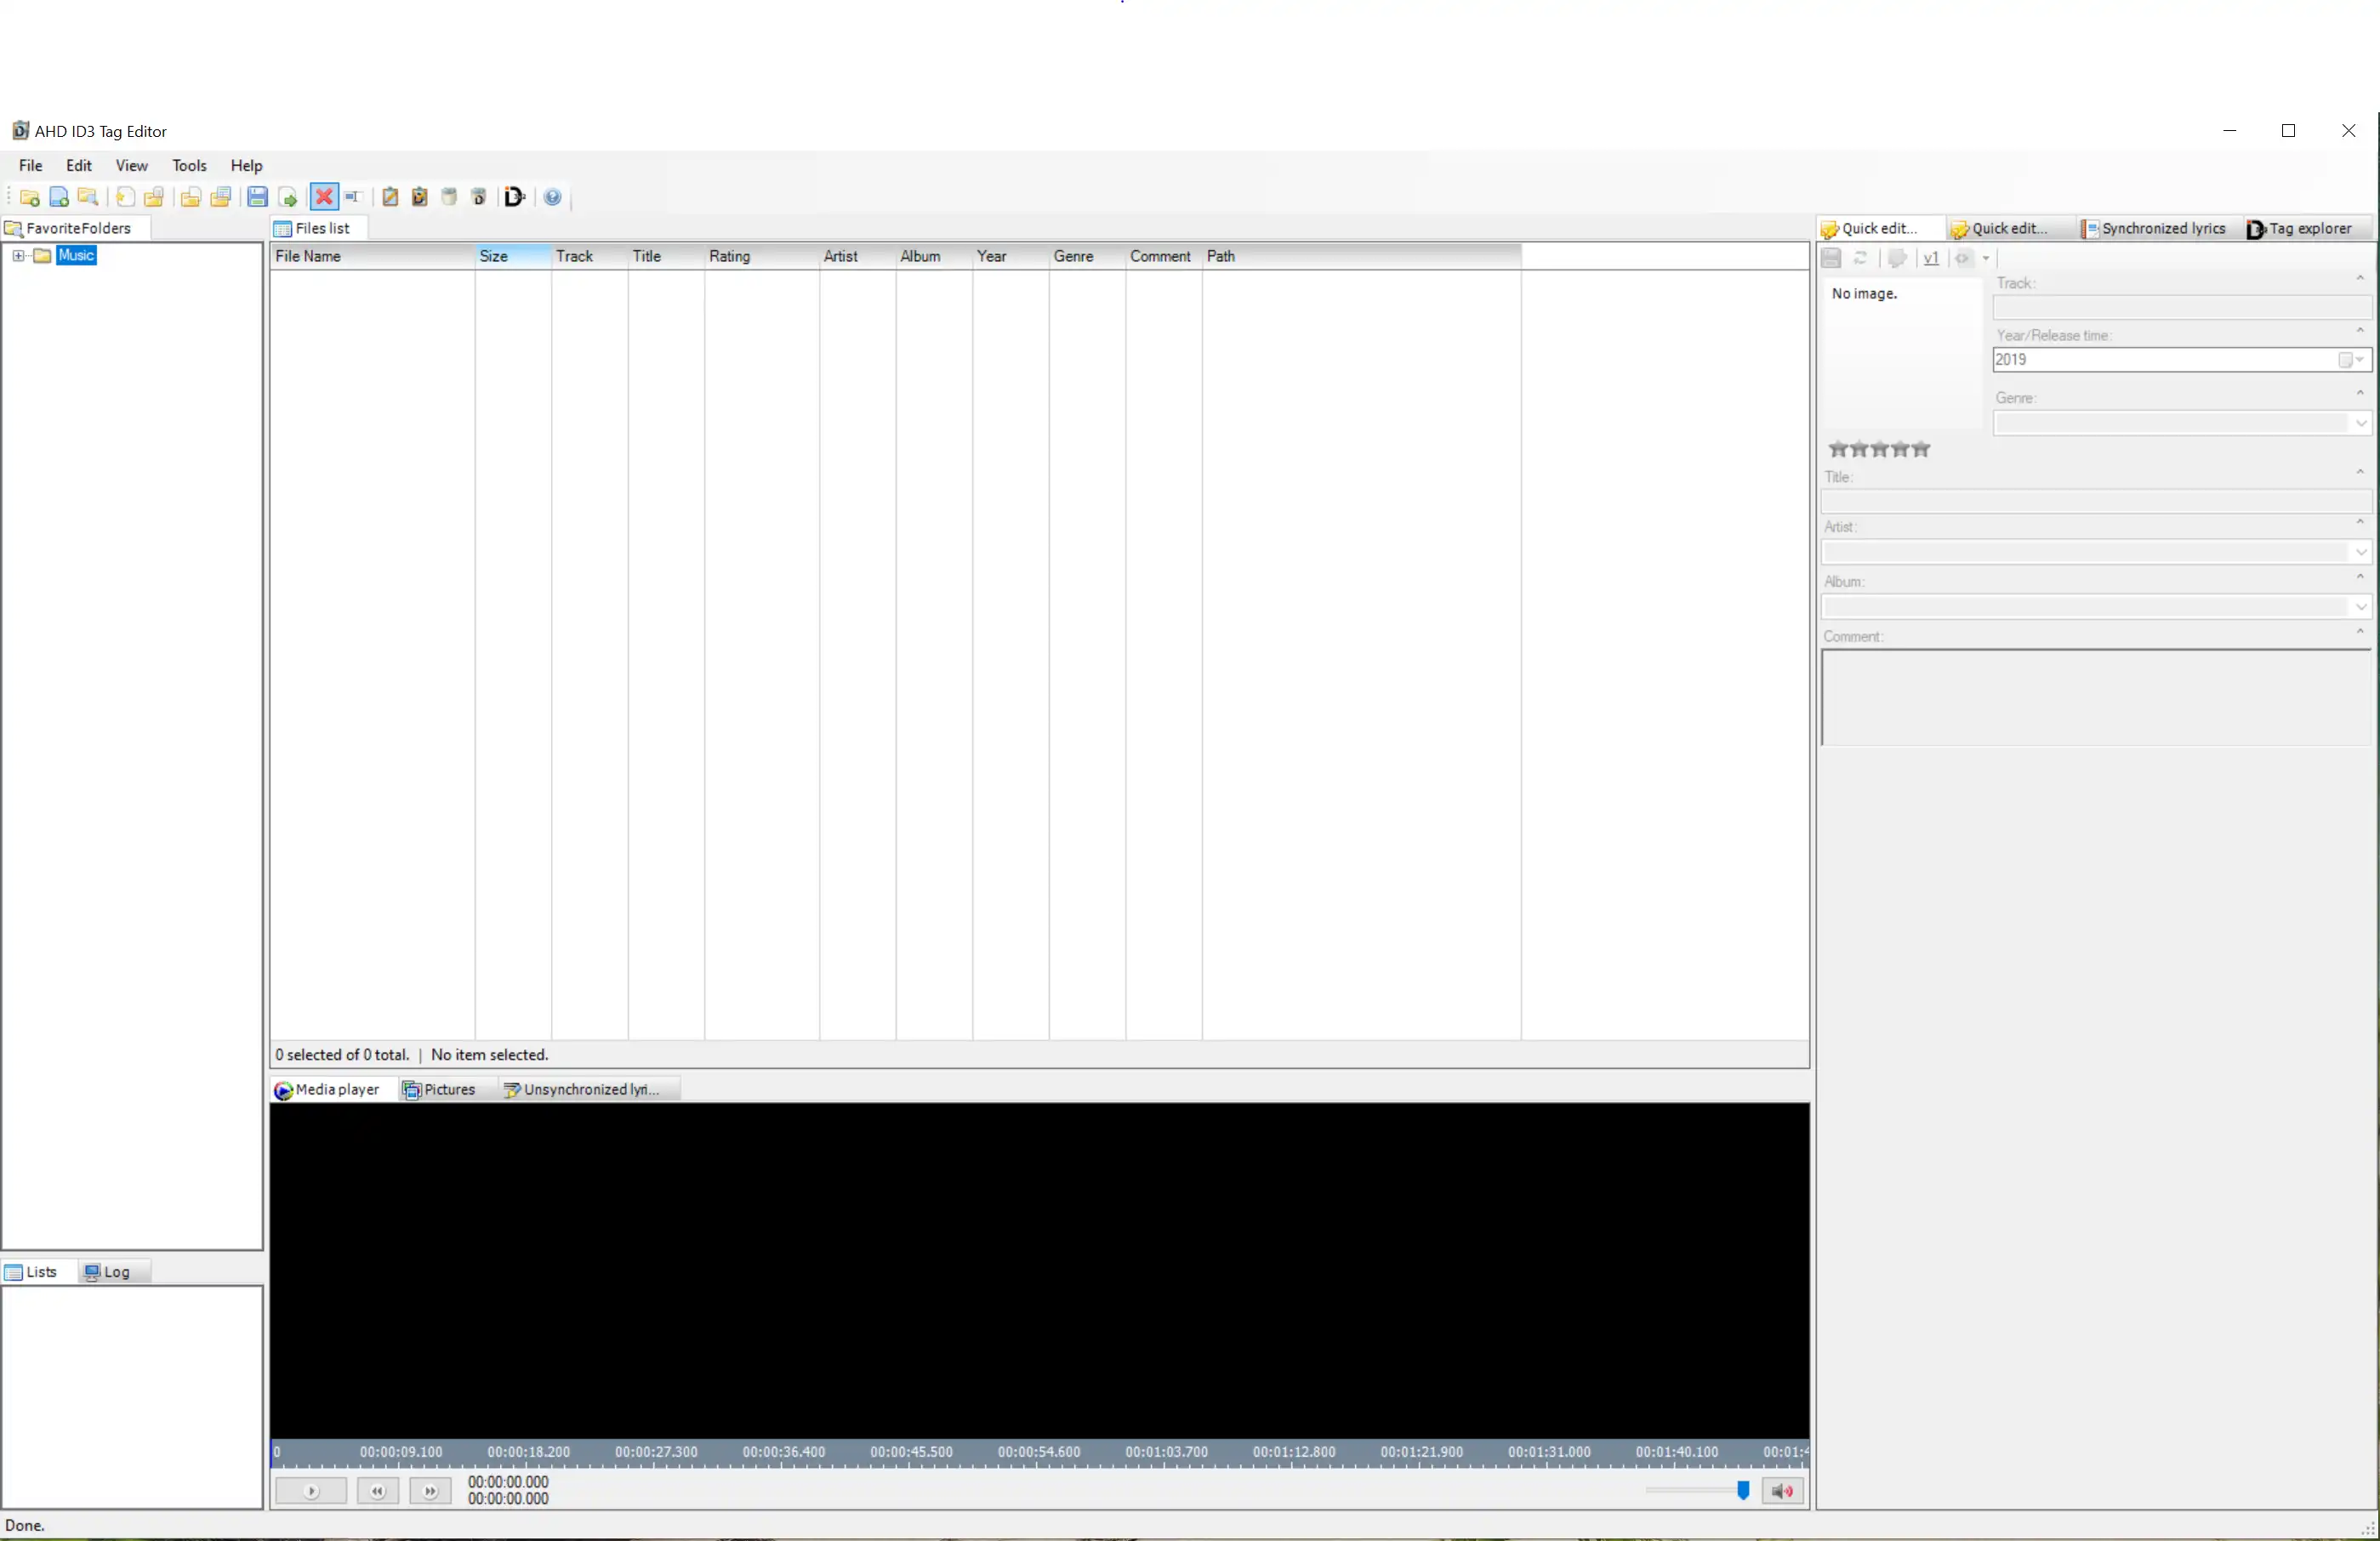Expand the Music folder tree node
Viewport: 2380px width, 1541px height.
[x=18, y=256]
